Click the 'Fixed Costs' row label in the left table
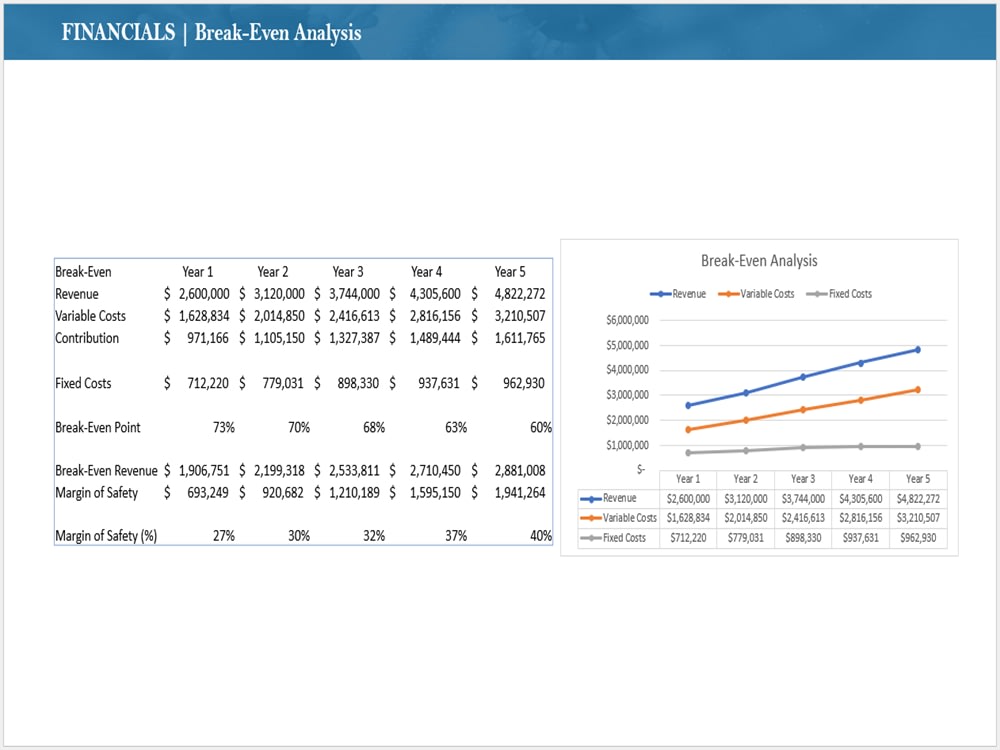 [84, 383]
